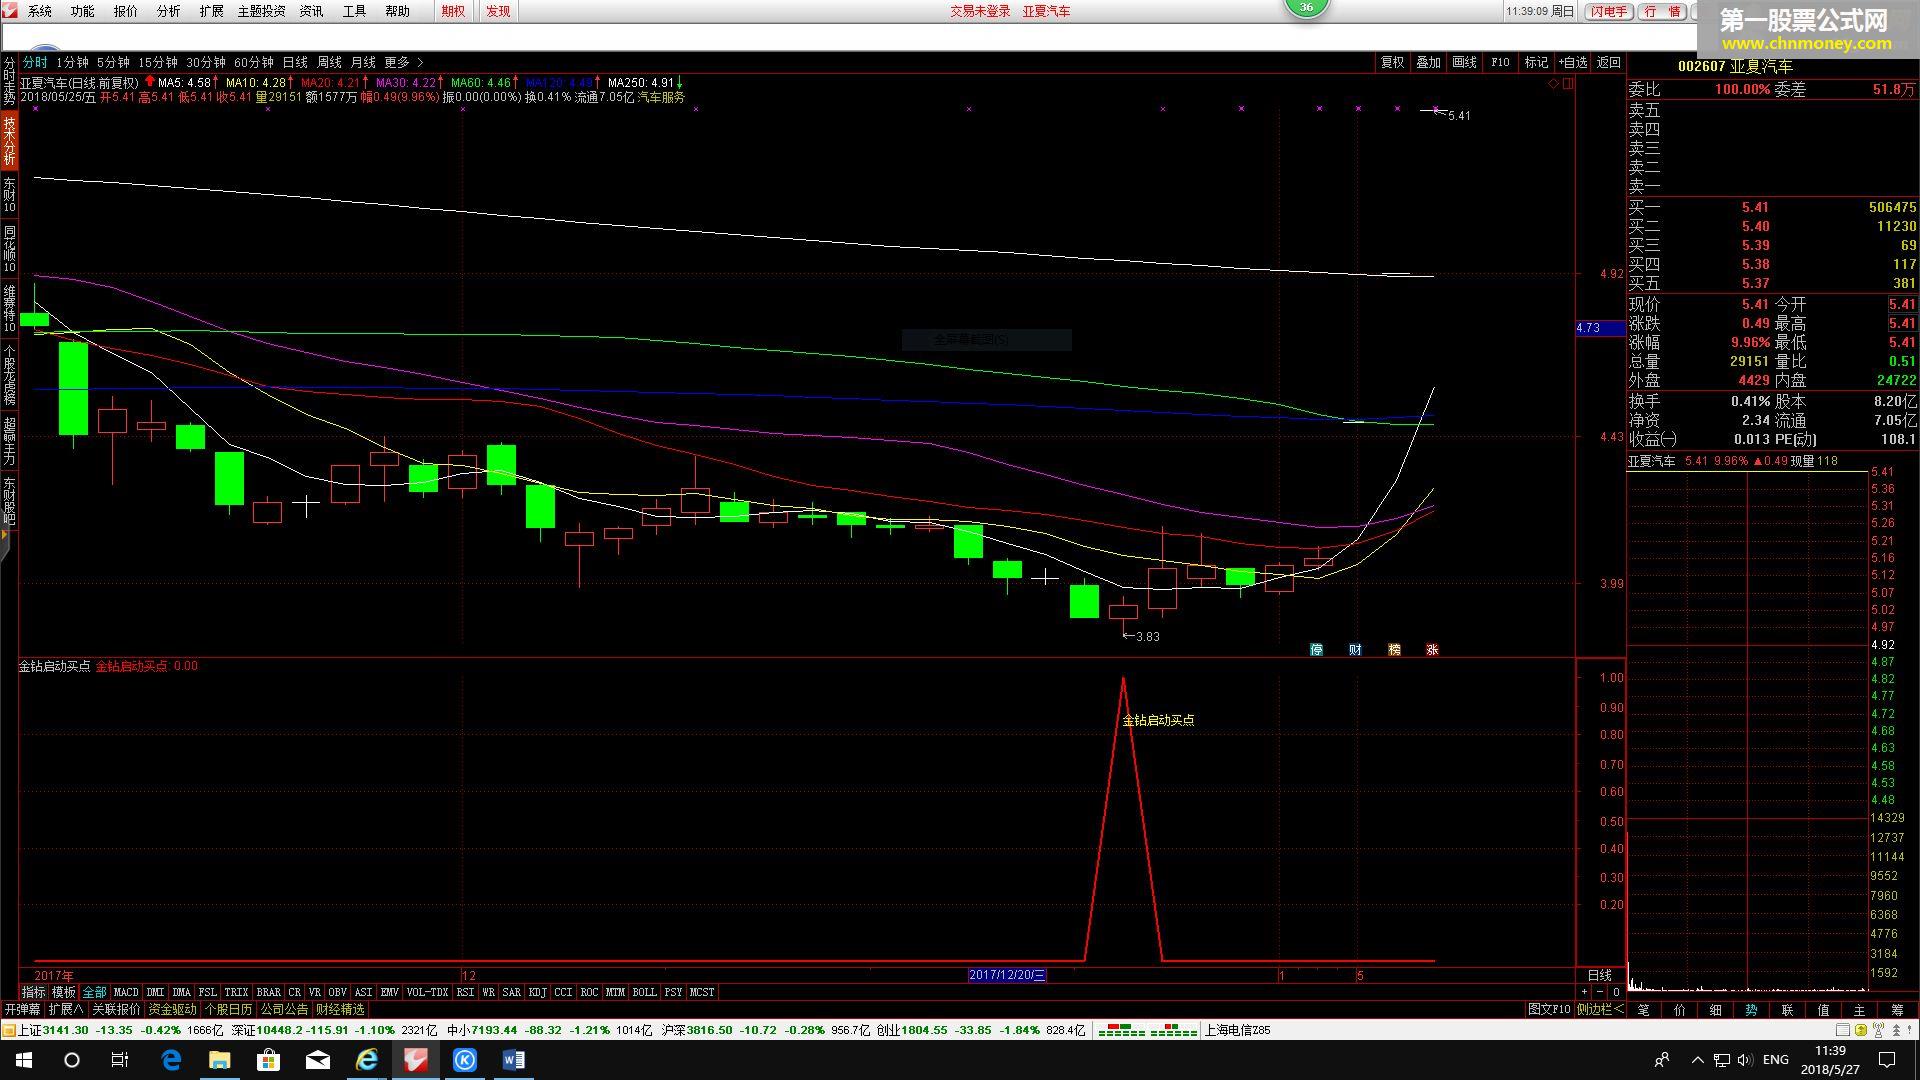This screenshot has width=1920, height=1080.
Task: Open the 系统 menu
Action: (x=40, y=11)
